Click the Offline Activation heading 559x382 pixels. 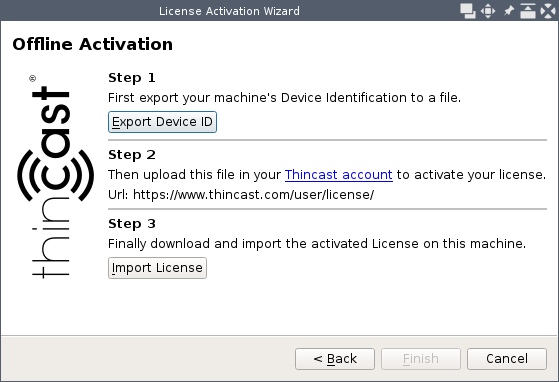(x=92, y=44)
